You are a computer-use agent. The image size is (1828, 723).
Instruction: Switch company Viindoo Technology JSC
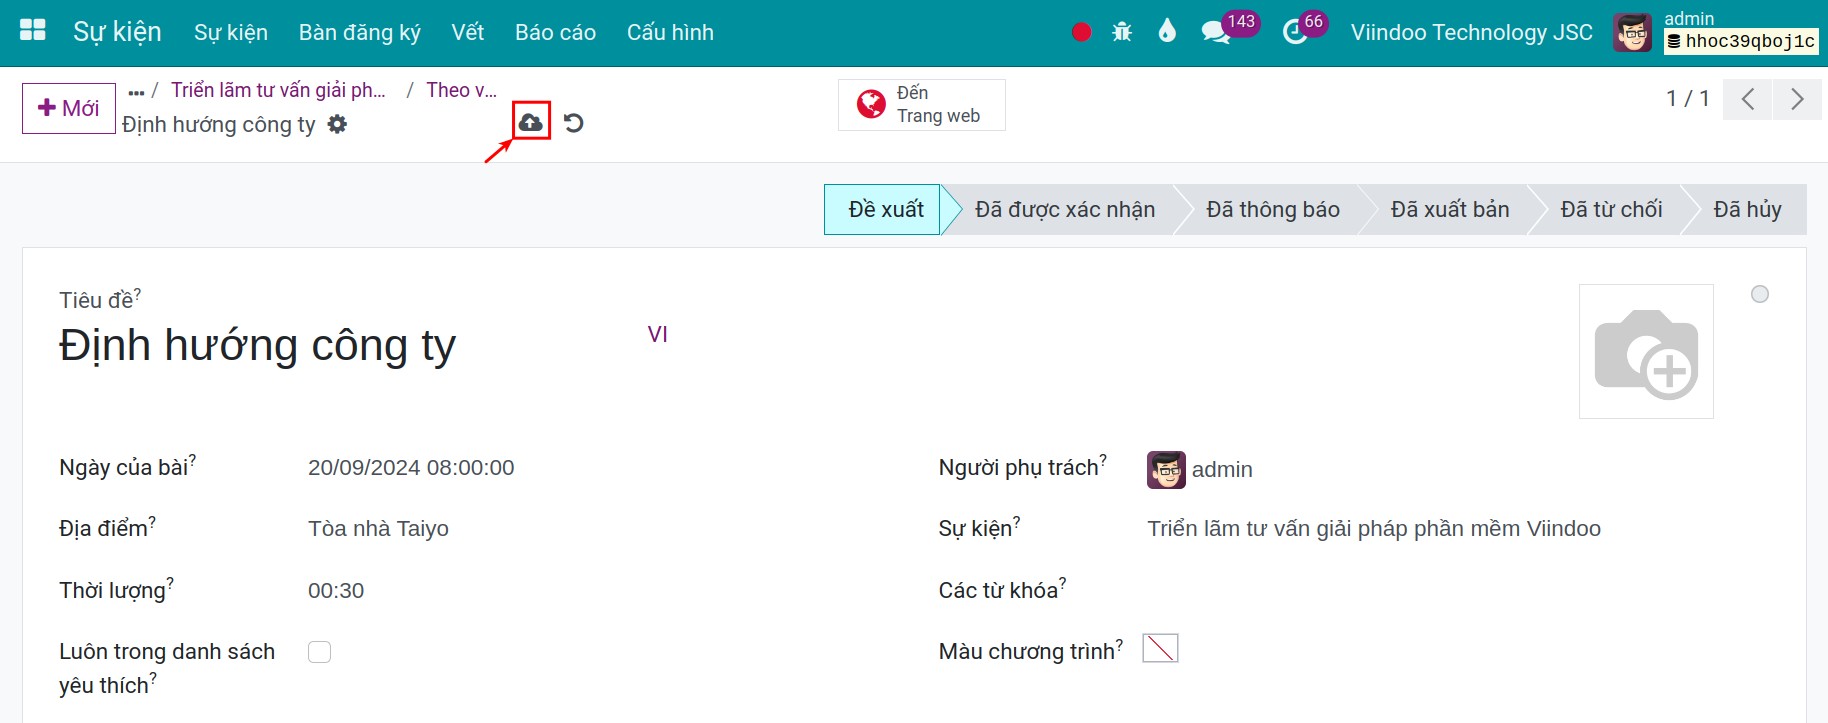point(1472,32)
